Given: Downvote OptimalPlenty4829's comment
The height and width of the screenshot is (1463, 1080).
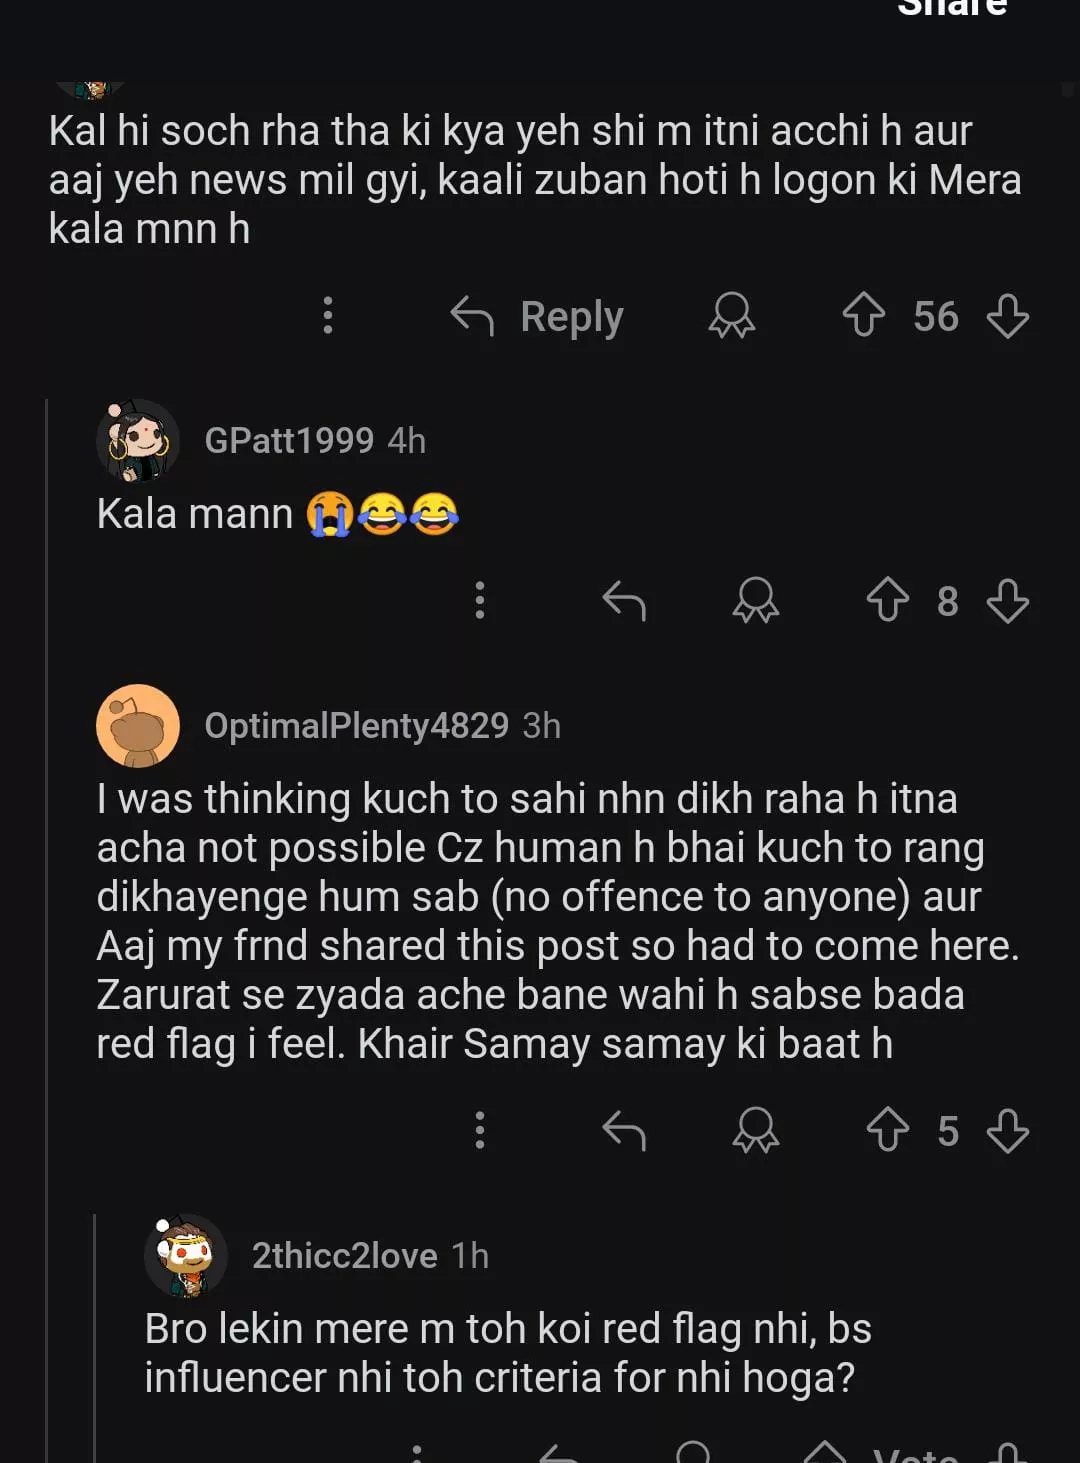Looking at the screenshot, I should [x=1007, y=1131].
